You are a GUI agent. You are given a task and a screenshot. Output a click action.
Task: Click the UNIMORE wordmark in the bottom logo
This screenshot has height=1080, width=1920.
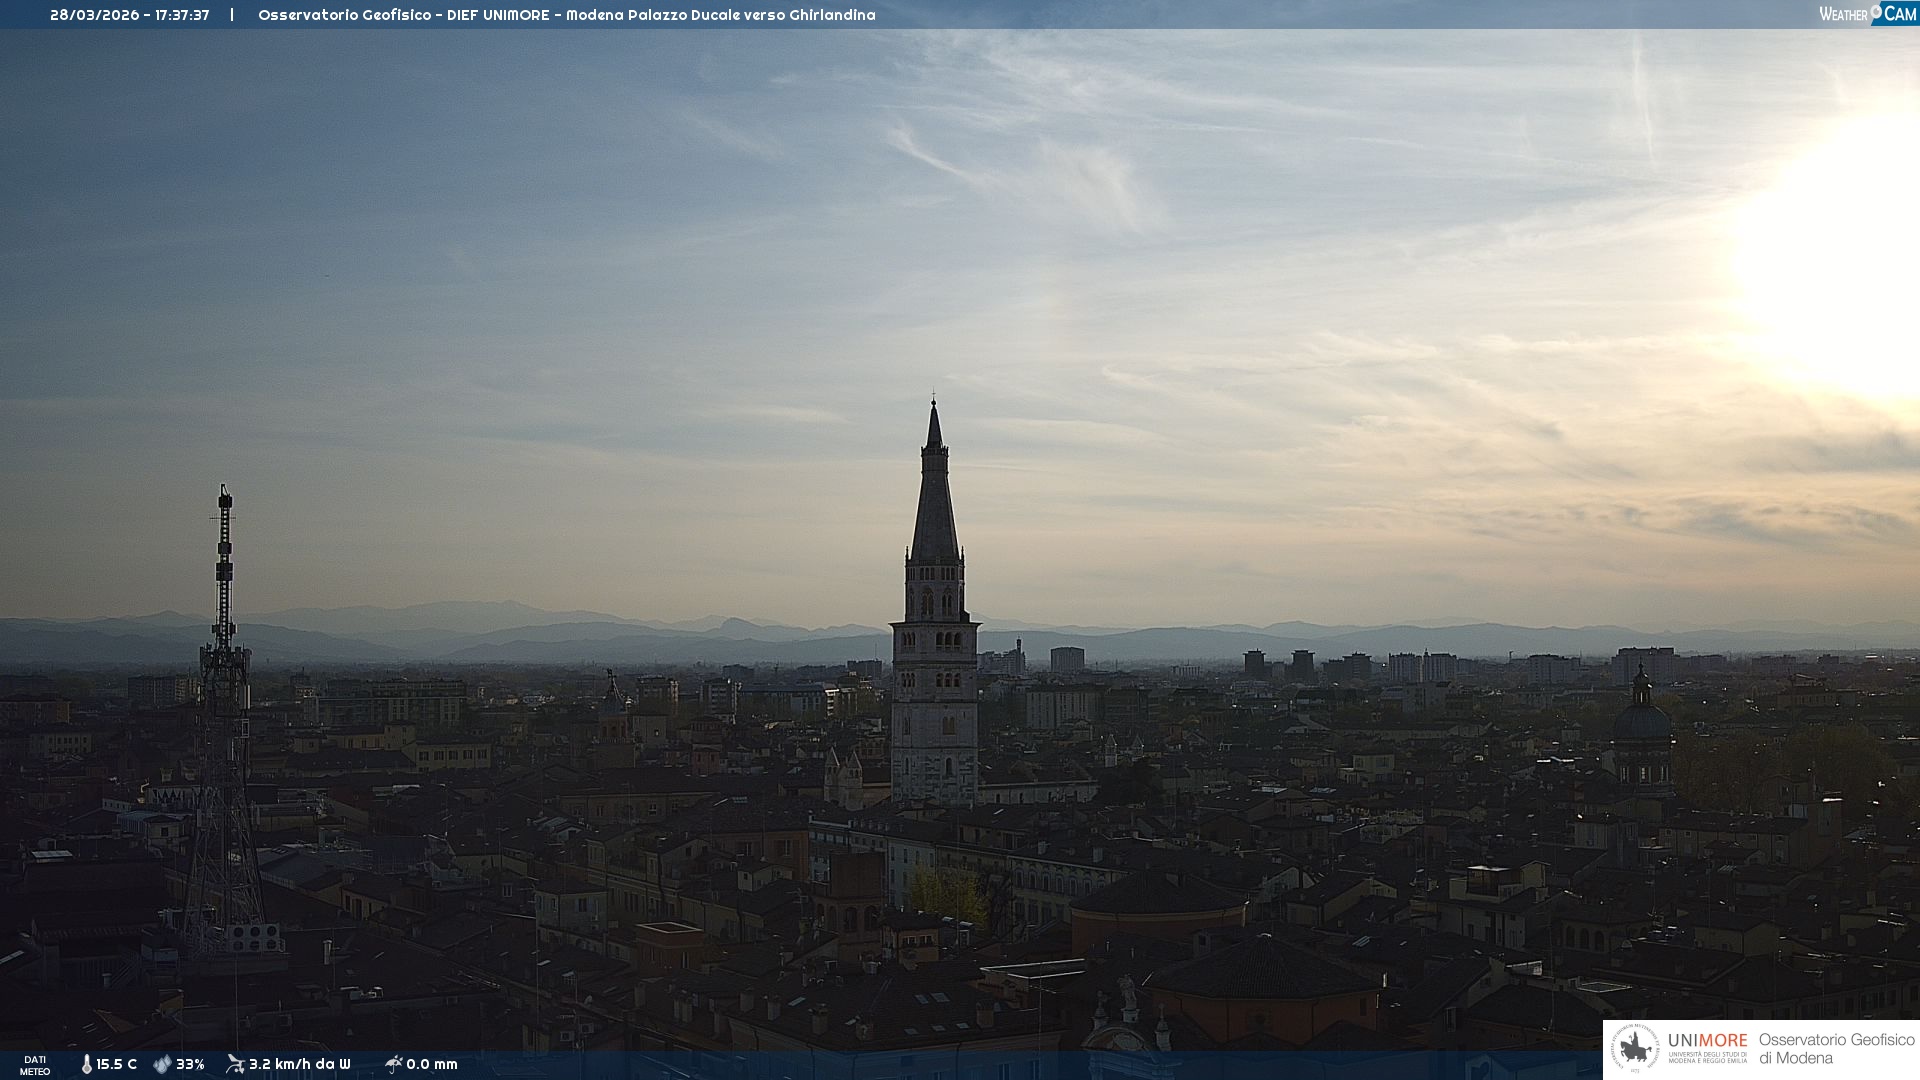click(x=1707, y=1040)
